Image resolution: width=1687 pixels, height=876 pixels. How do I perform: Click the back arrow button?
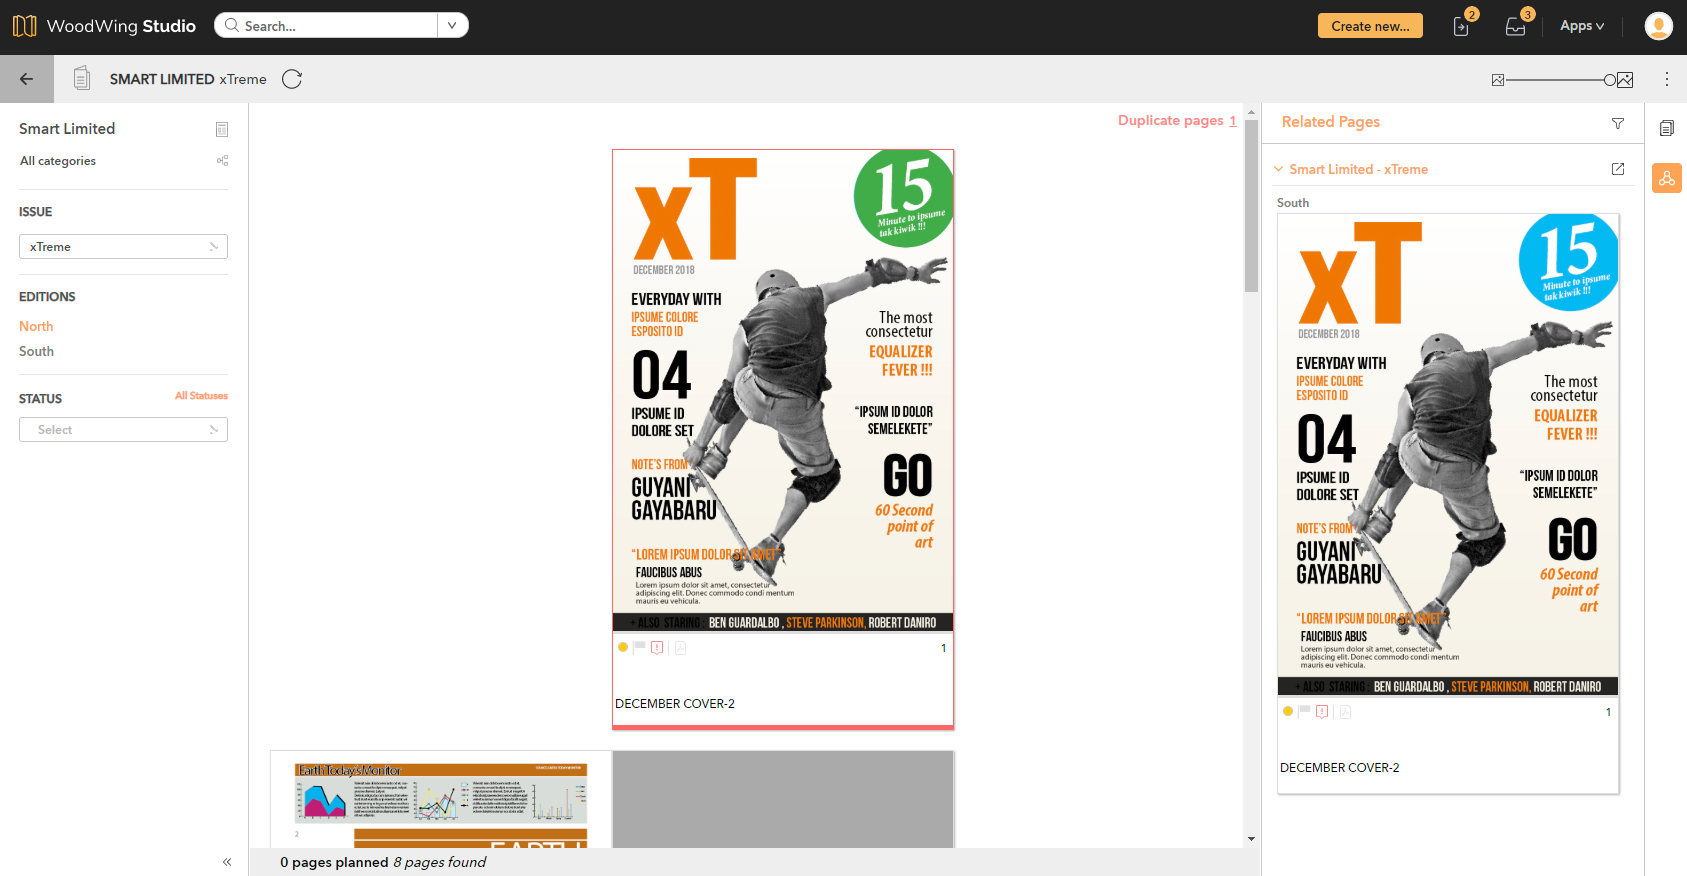click(x=27, y=79)
